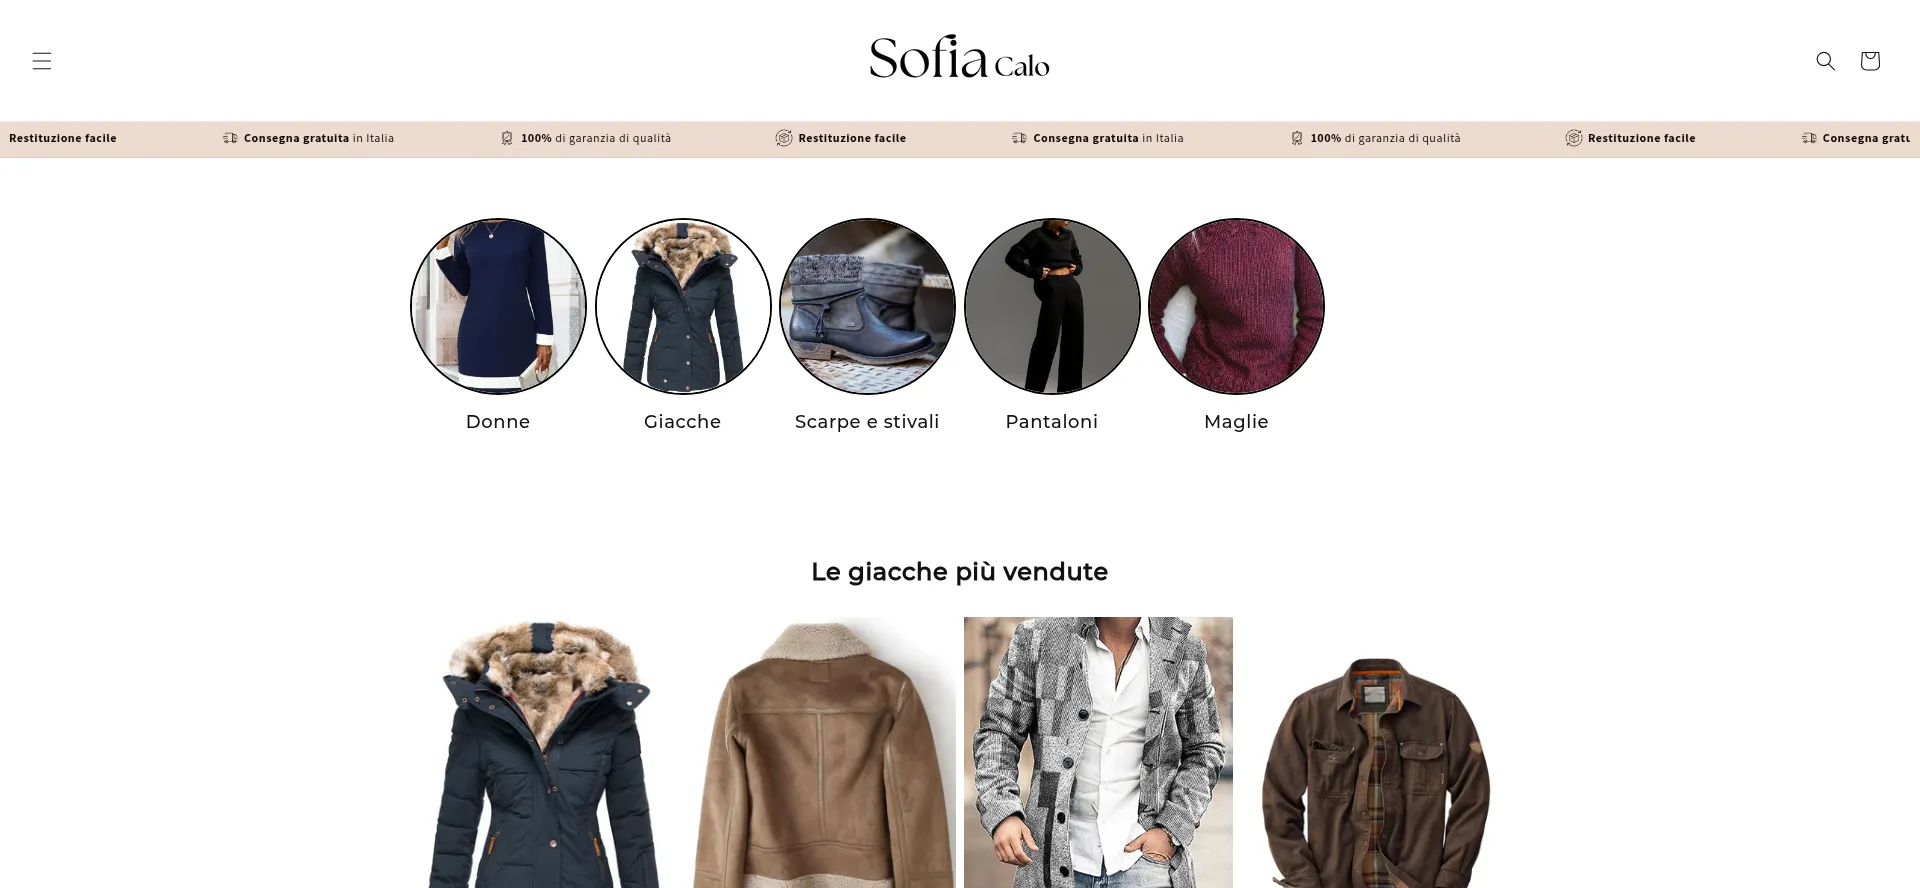
Task: Open the brown suede shearling jacket product
Action: (x=821, y=752)
